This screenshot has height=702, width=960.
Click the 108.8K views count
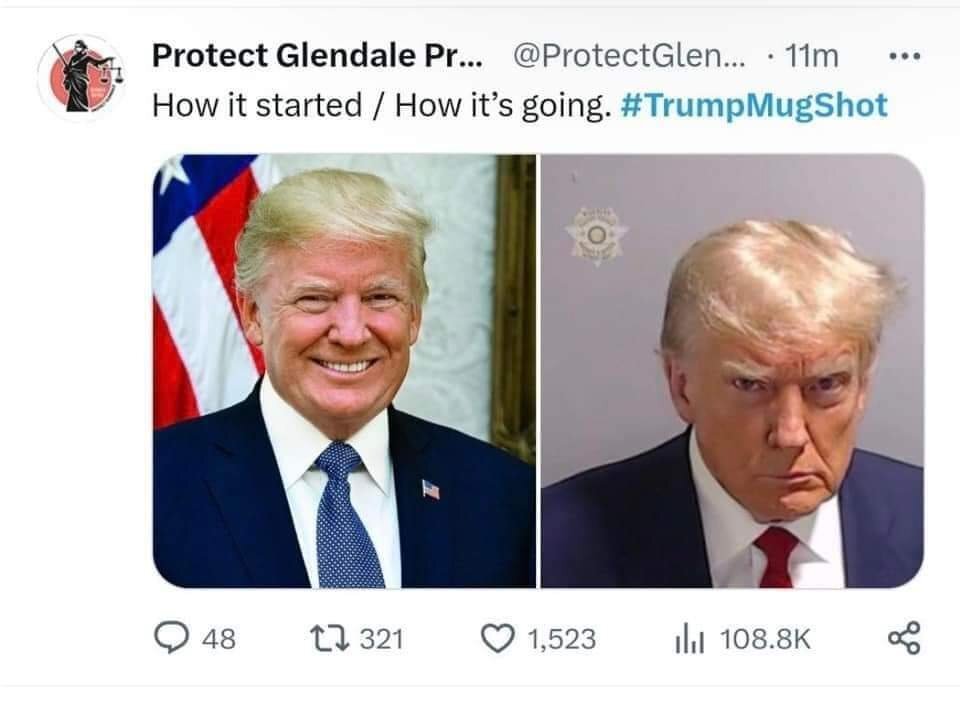click(x=765, y=639)
